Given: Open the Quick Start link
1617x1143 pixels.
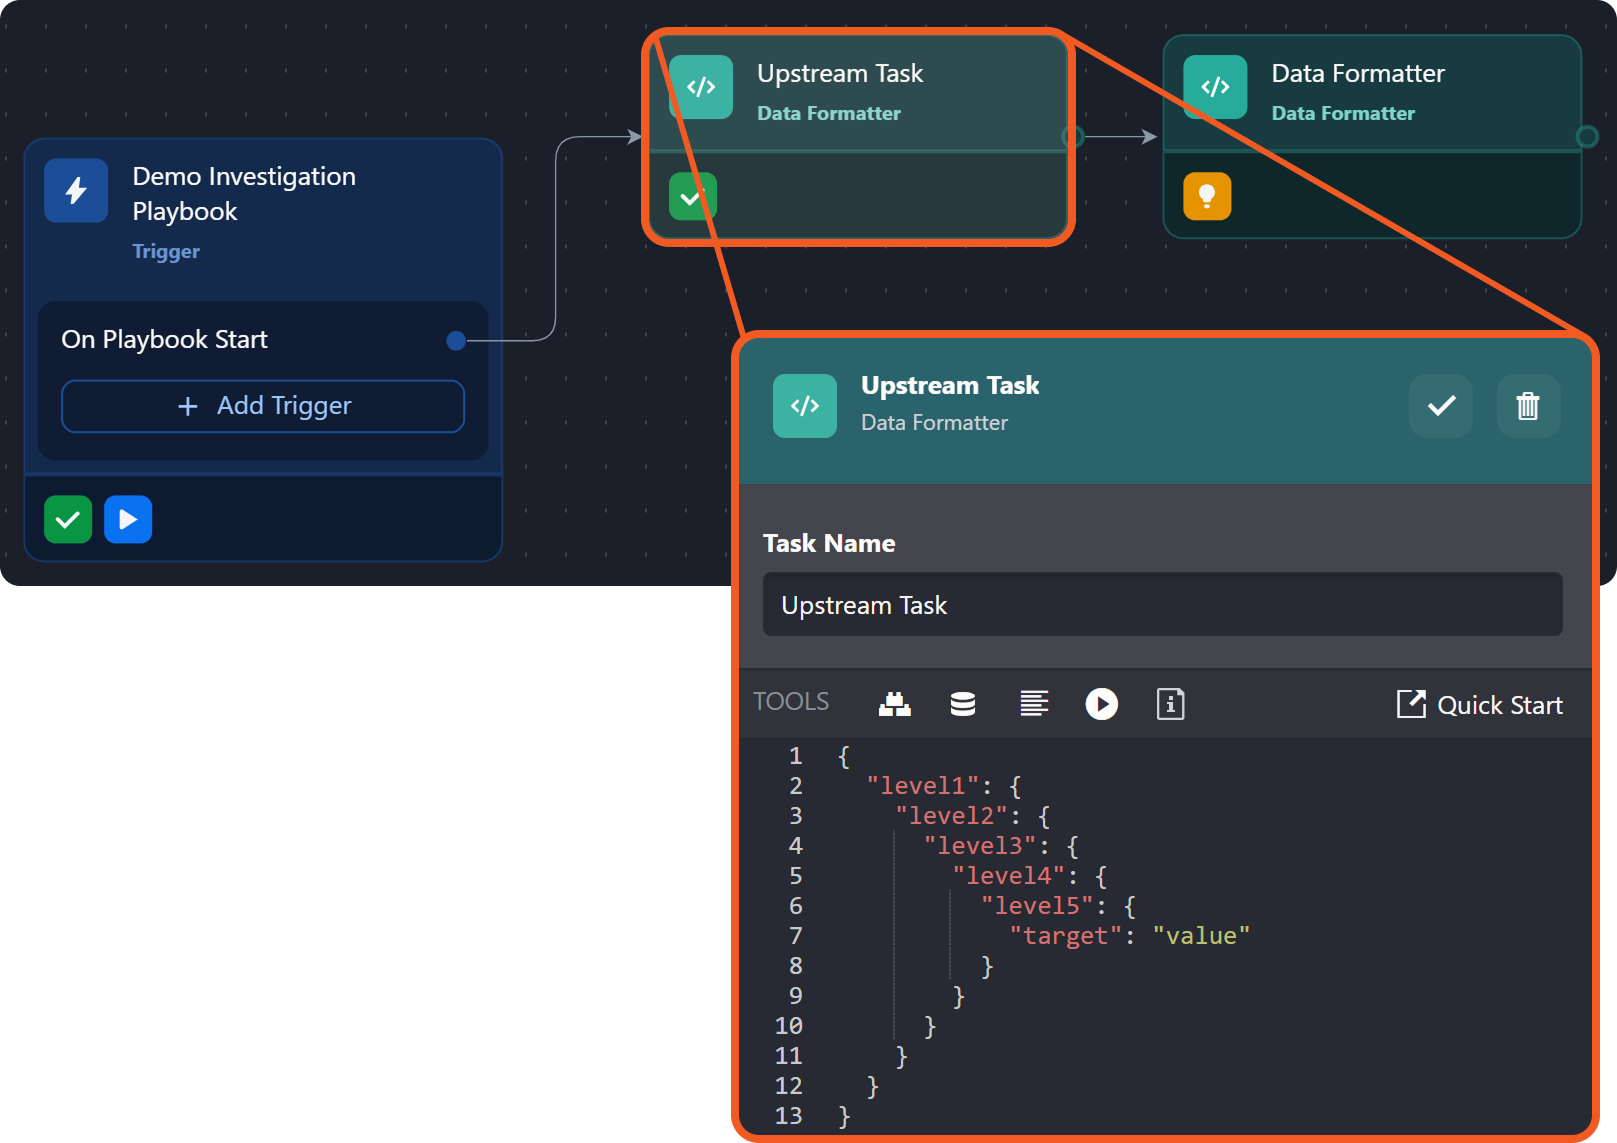Looking at the screenshot, I should [1480, 705].
